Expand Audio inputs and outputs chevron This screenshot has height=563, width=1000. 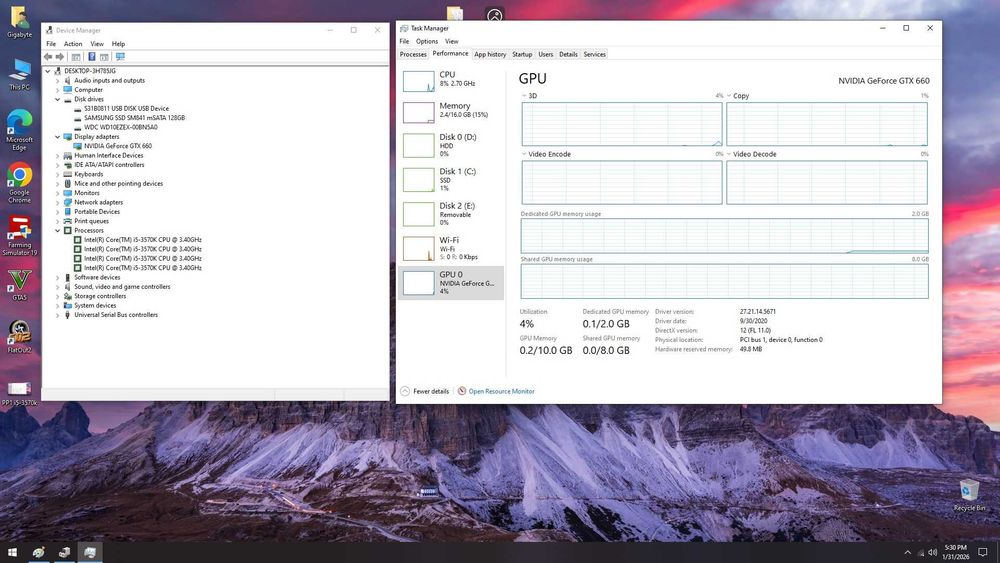point(57,81)
